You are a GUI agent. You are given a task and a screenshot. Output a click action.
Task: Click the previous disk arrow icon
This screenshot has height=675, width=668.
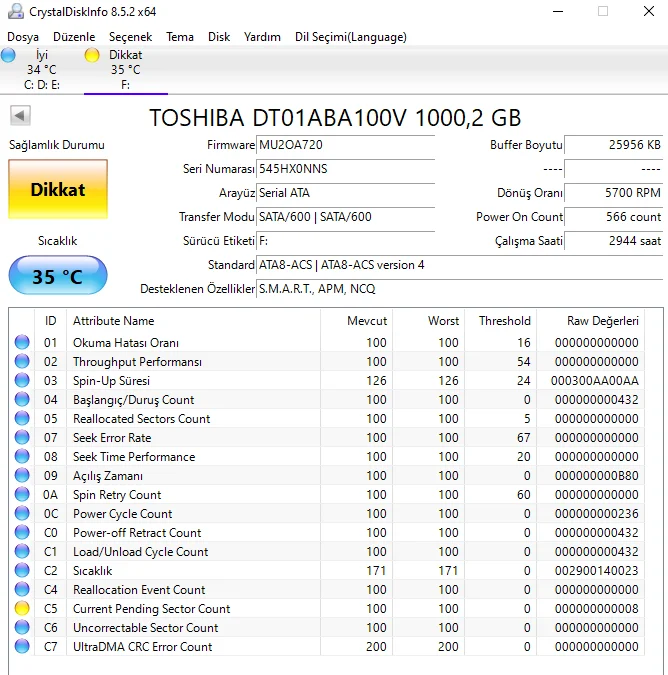coord(19,116)
